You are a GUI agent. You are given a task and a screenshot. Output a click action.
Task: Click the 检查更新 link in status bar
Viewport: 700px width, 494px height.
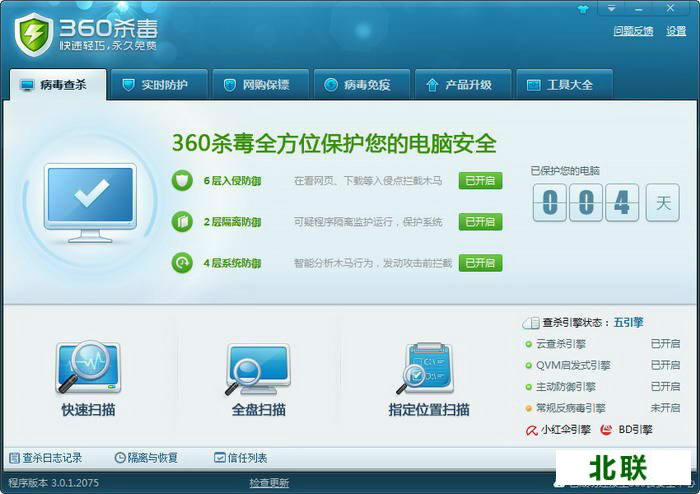pos(269,483)
